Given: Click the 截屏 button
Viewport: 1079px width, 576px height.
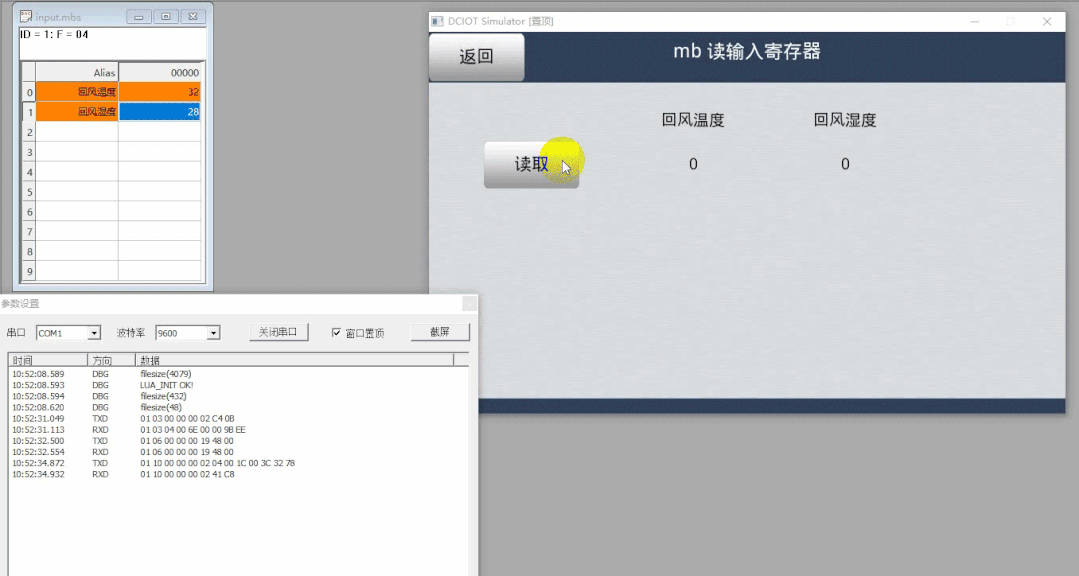Looking at the screenshot, I should pos(440,332).
